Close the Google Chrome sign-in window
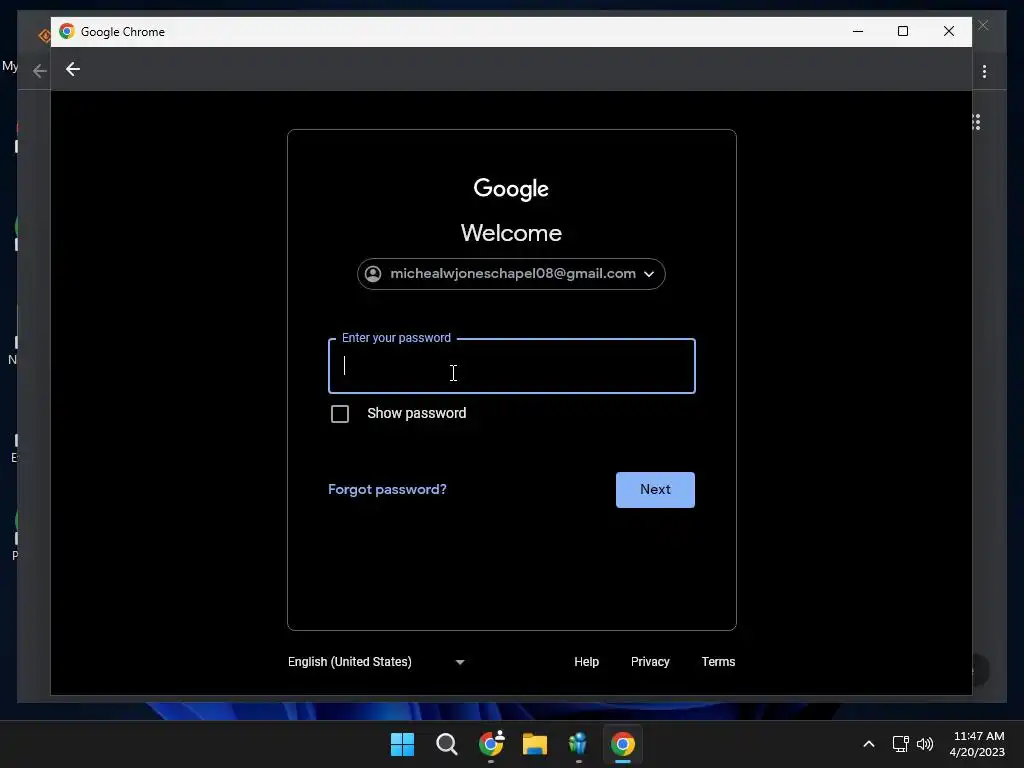Viewport: 1024px width, 768px height. click(949, 31)
